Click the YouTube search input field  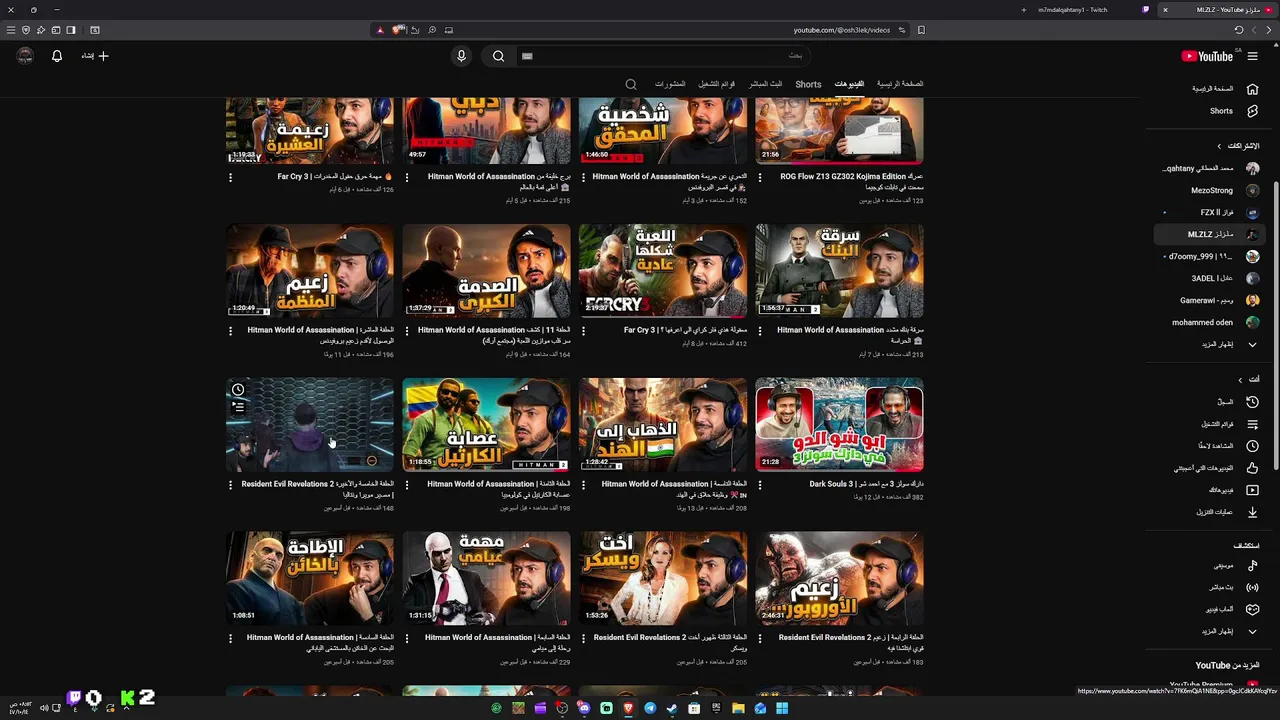pyautogui.click(x=665, y=56)
